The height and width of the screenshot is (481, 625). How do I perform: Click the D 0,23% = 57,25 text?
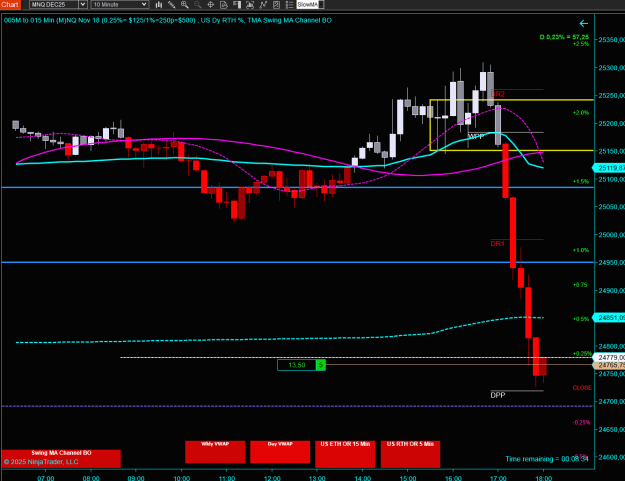564,37
